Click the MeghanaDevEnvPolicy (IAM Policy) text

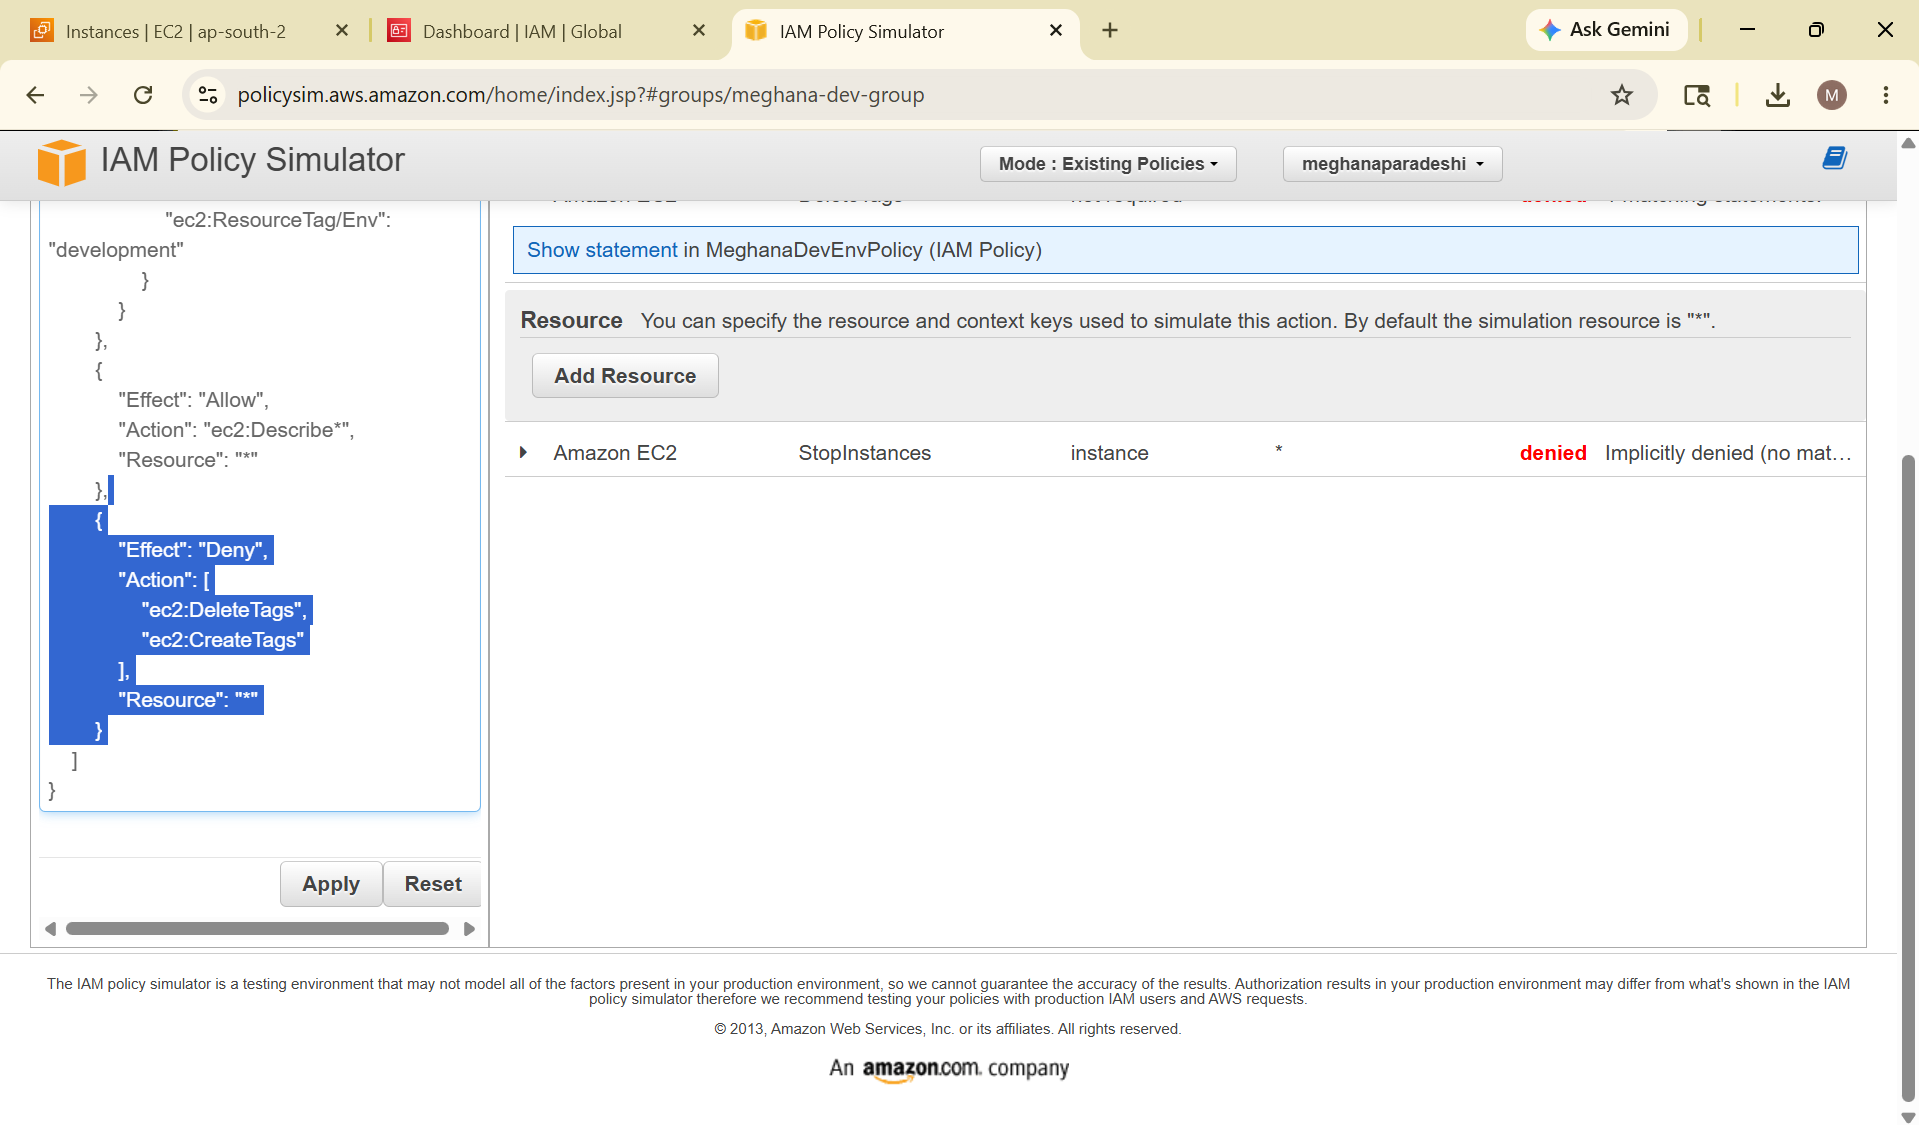(x=874, y=250)
